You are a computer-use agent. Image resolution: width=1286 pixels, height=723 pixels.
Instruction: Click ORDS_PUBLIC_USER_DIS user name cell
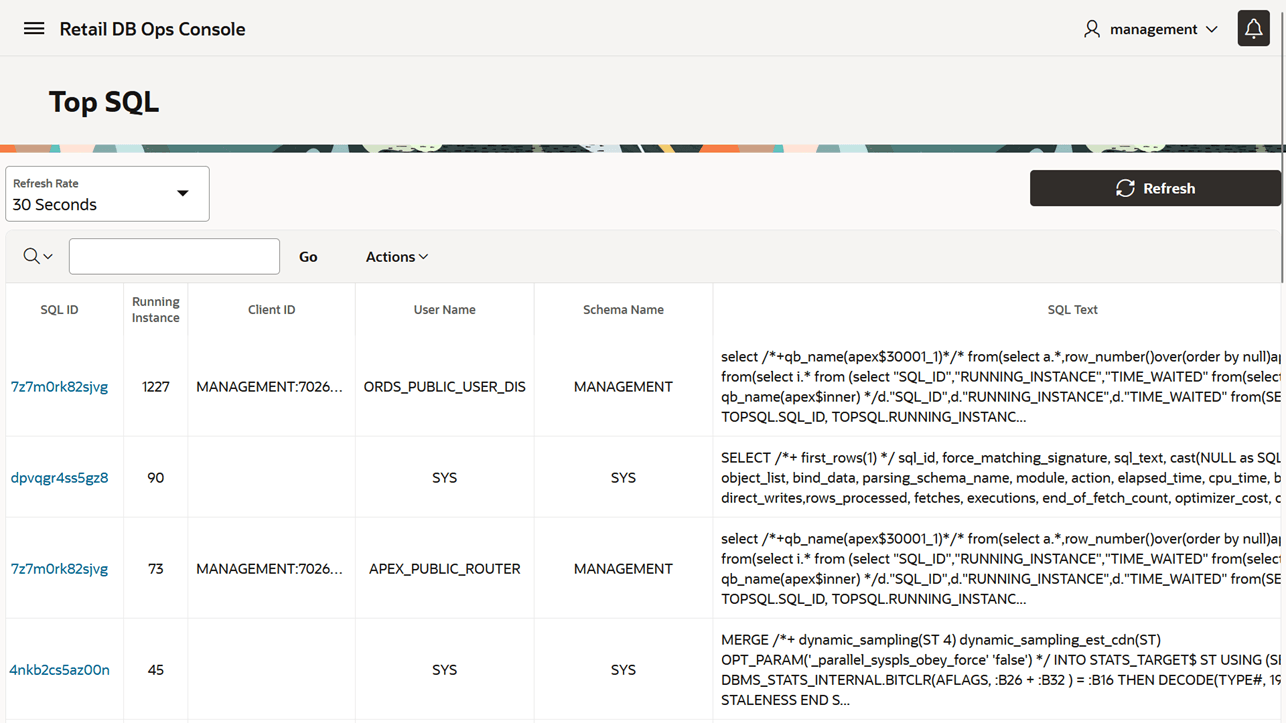[444, 387]
